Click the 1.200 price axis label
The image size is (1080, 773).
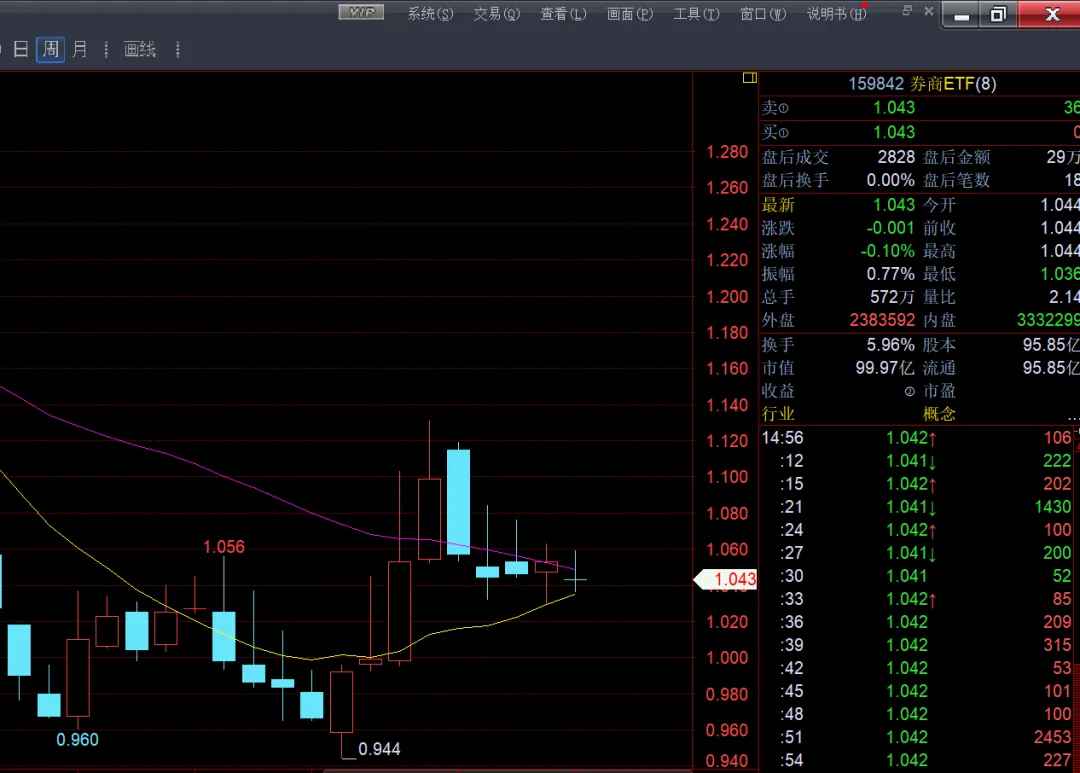[727, 297]
